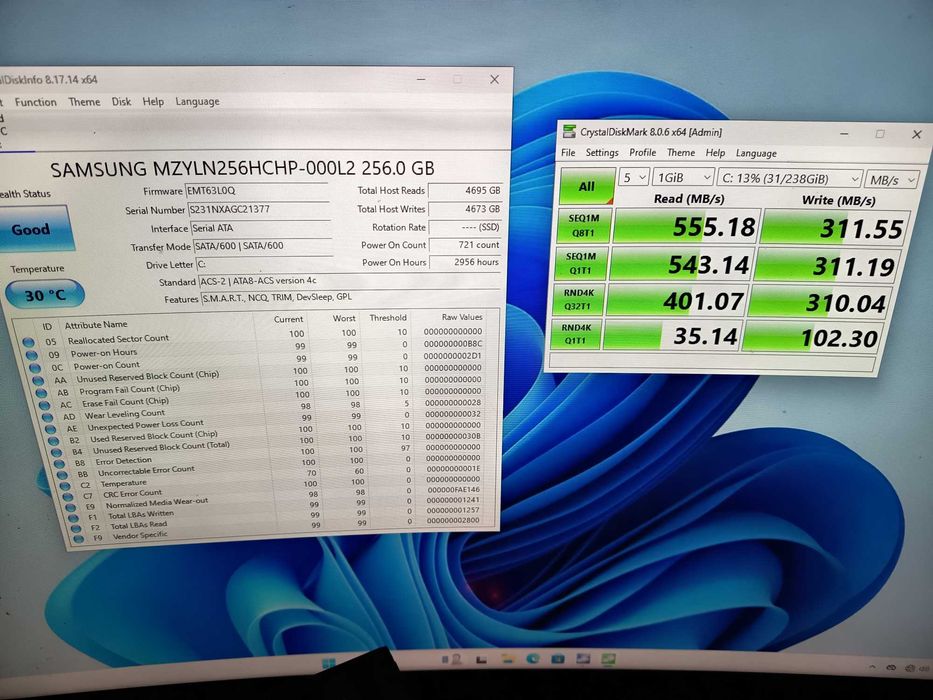Click status circle for Power-on Hours row

pos(32,355)
